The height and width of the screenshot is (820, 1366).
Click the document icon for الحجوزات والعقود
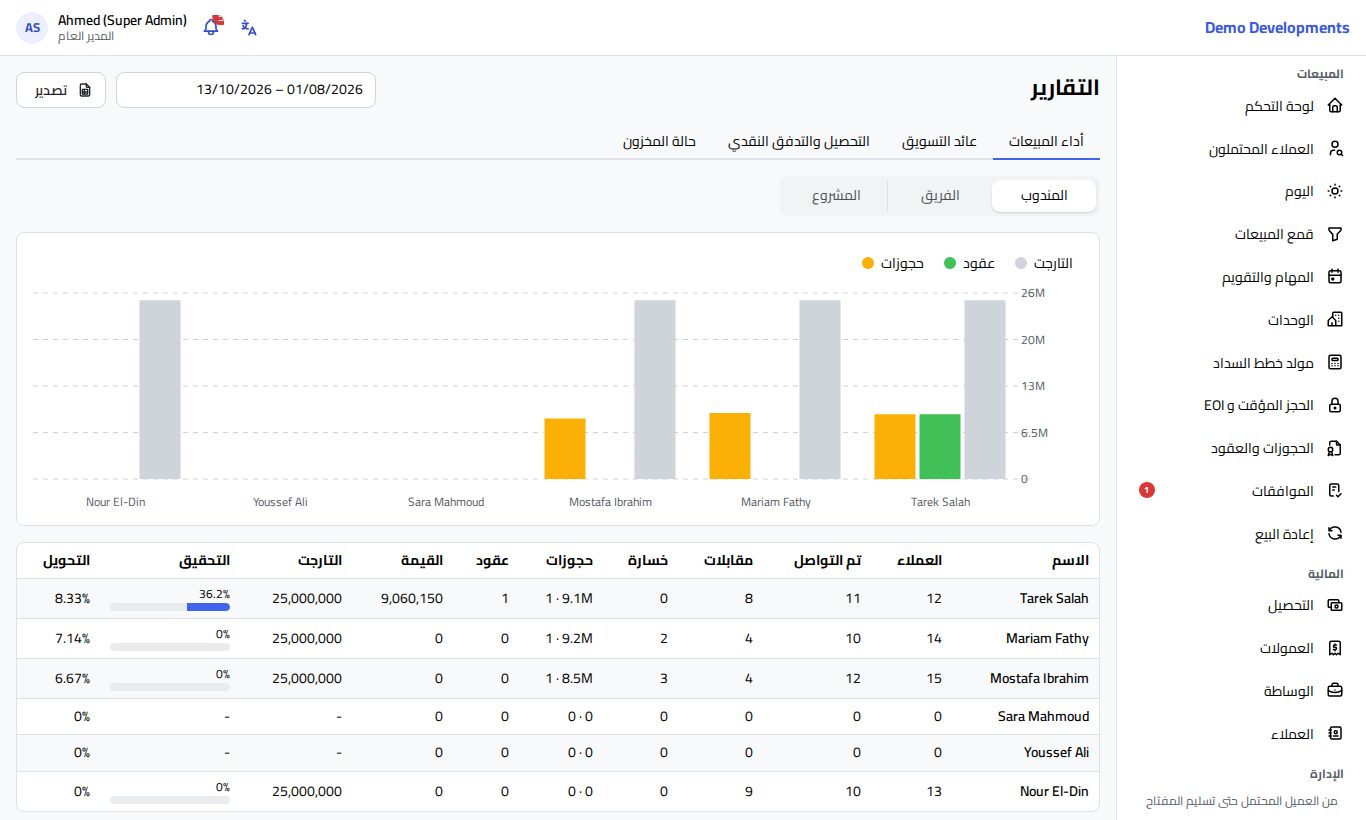1334,448
